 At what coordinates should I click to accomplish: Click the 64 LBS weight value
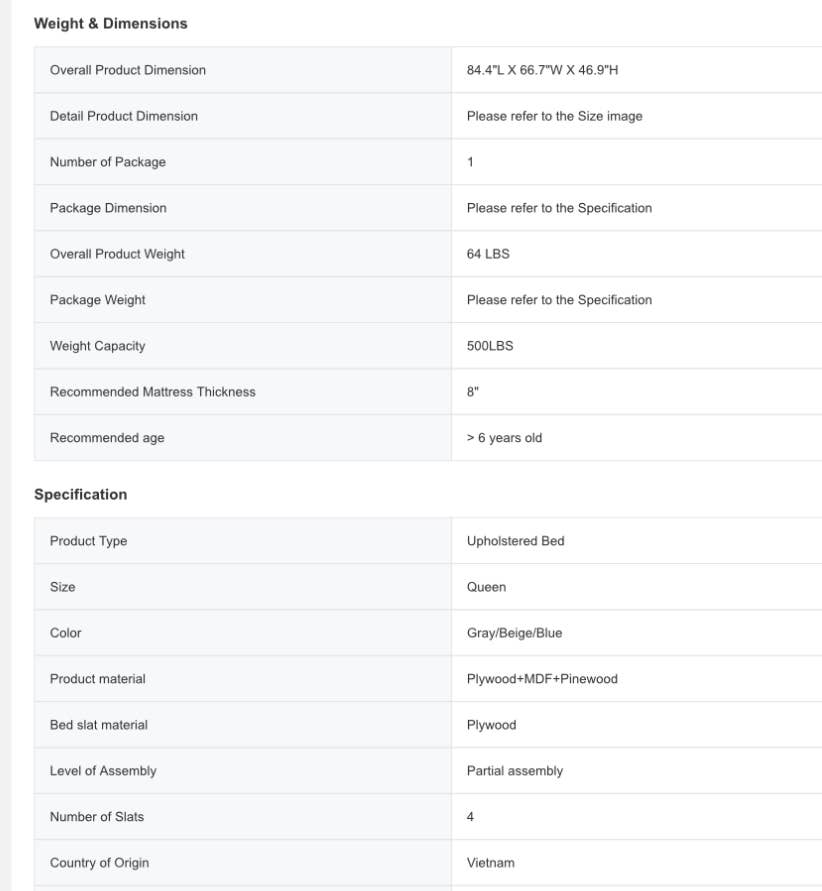488,254
